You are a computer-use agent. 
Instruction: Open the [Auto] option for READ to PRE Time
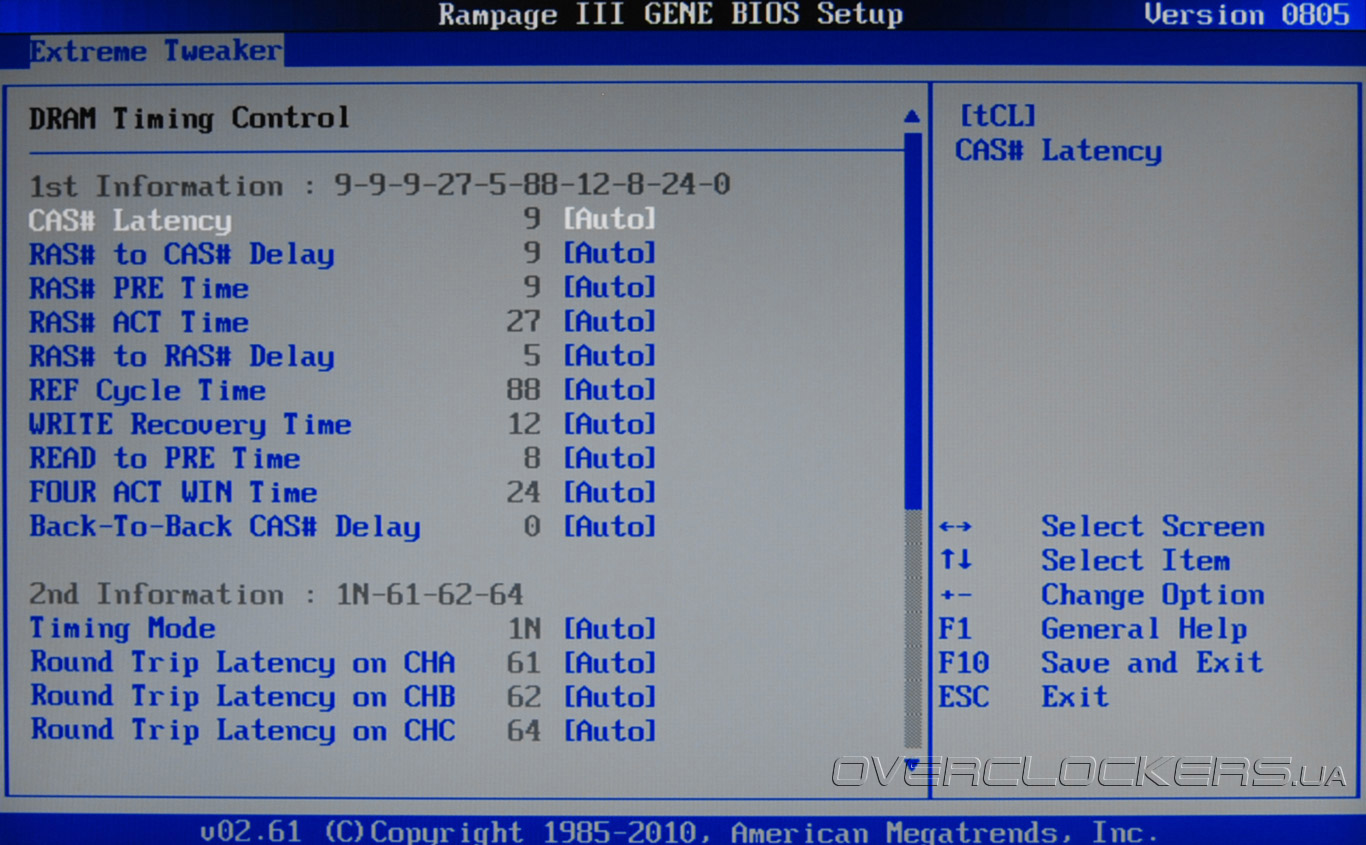click(609, 457)
